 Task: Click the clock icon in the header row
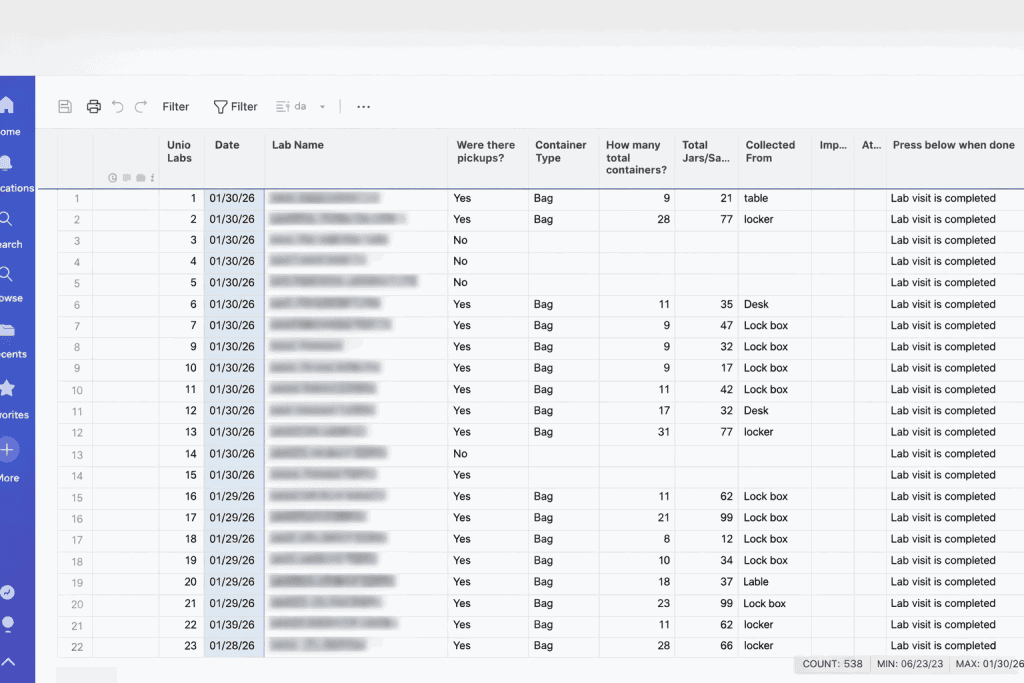(112, 178)
